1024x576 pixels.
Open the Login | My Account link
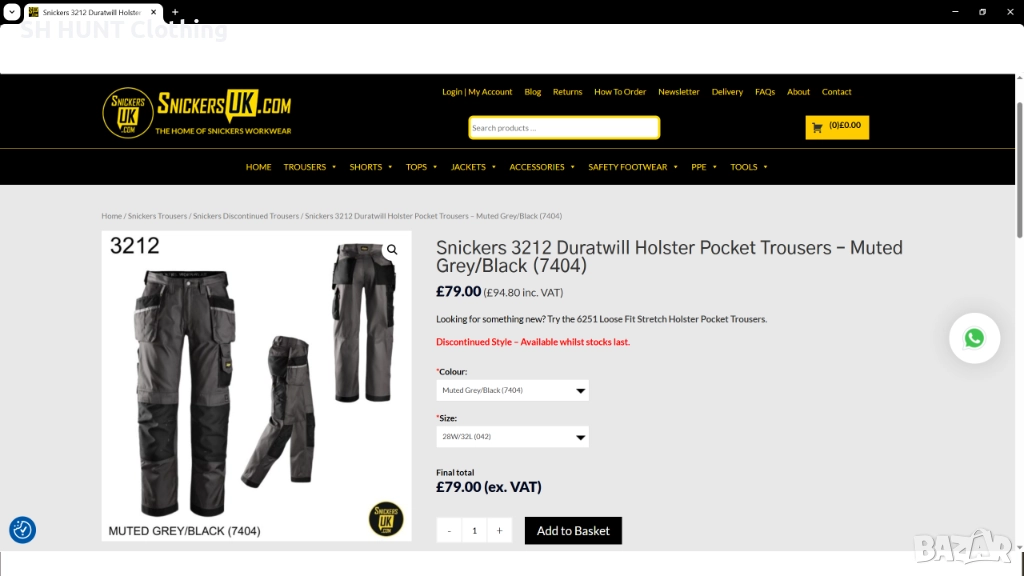(x=477, y=92)
